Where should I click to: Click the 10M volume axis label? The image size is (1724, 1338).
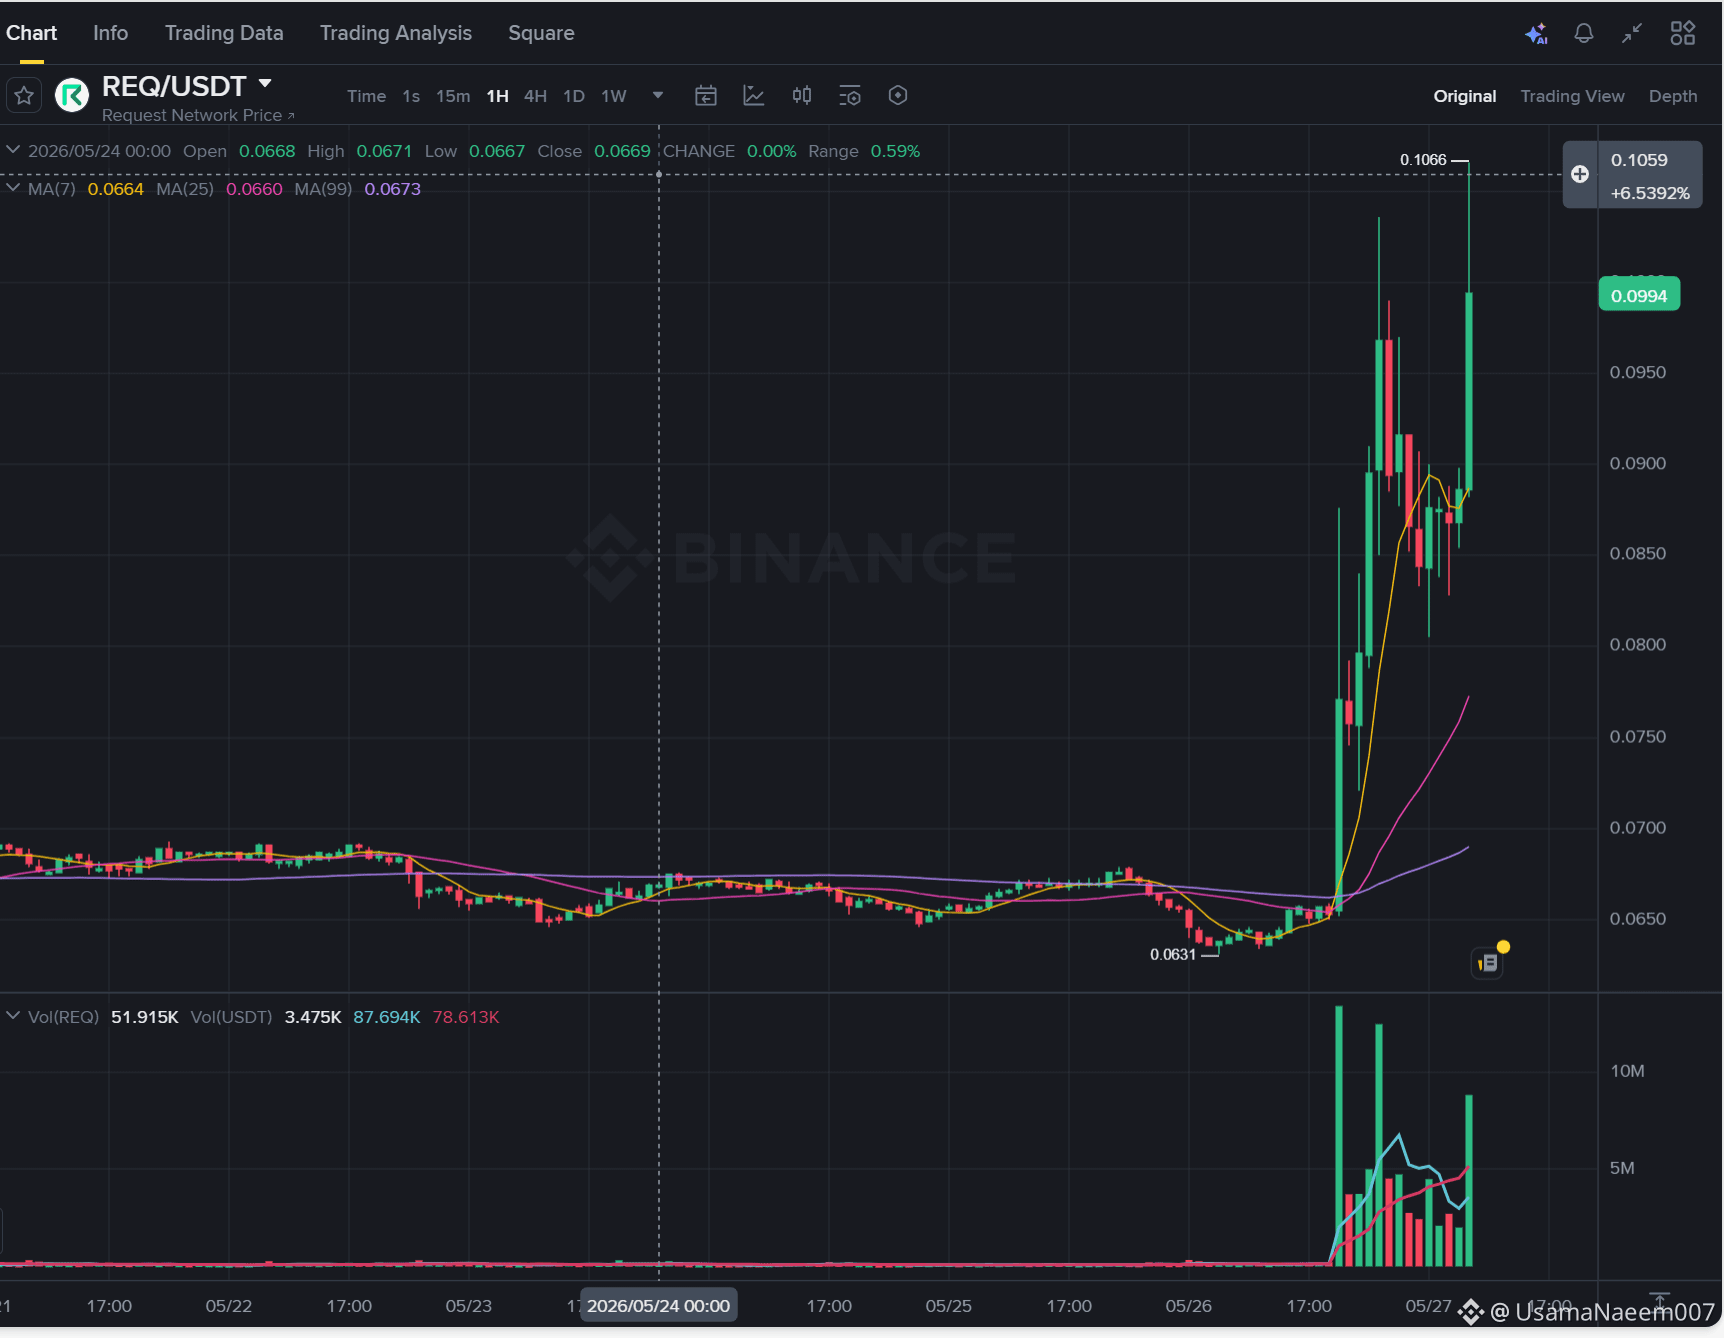[x=1627, y=1071]
